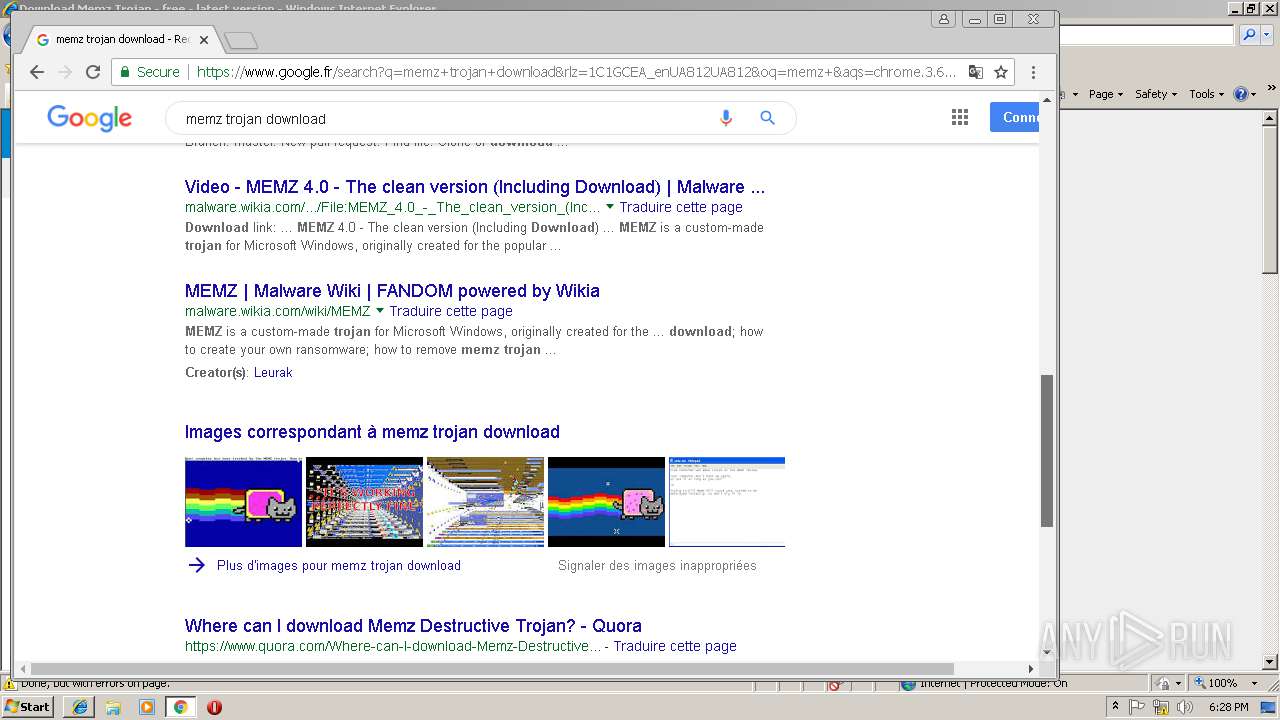Open the Google apps grid
1280x720 pixels.
(x=960, y=118)
